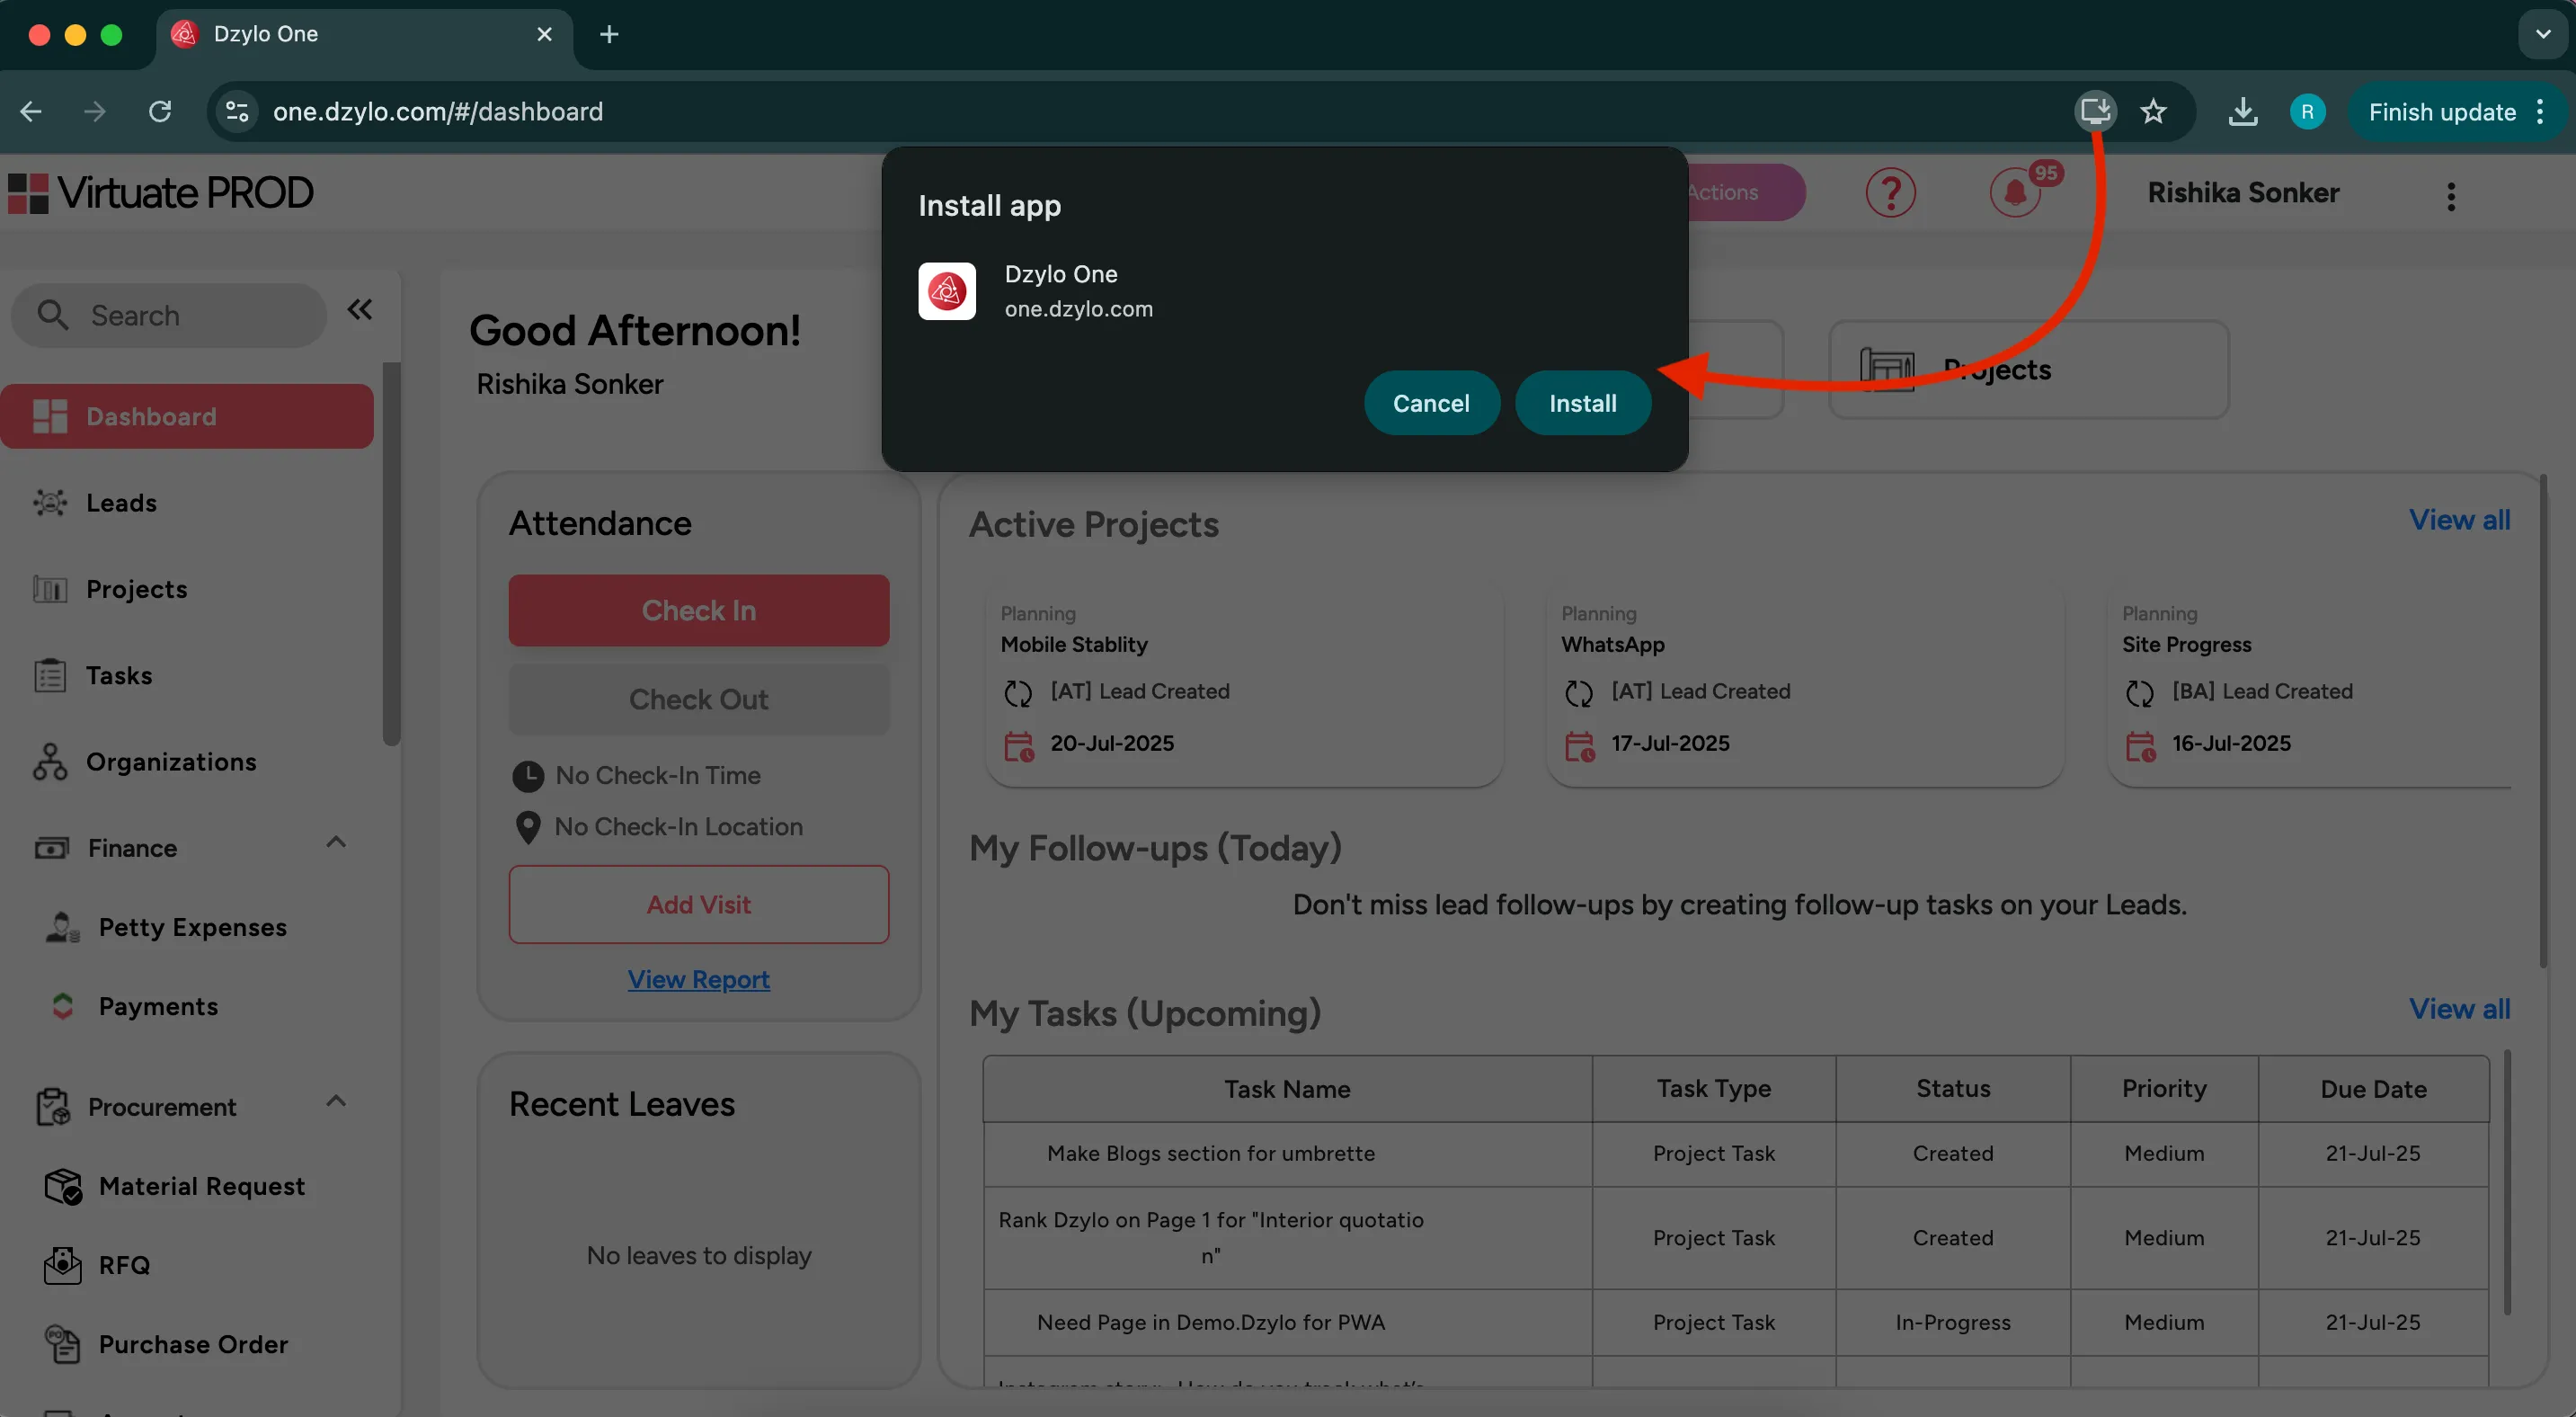This screenshot has width=2576, height=1417.
Task: Click the date 20-Jul-2025 on Mobile Stablity
Action: [x=1111, y=743]
